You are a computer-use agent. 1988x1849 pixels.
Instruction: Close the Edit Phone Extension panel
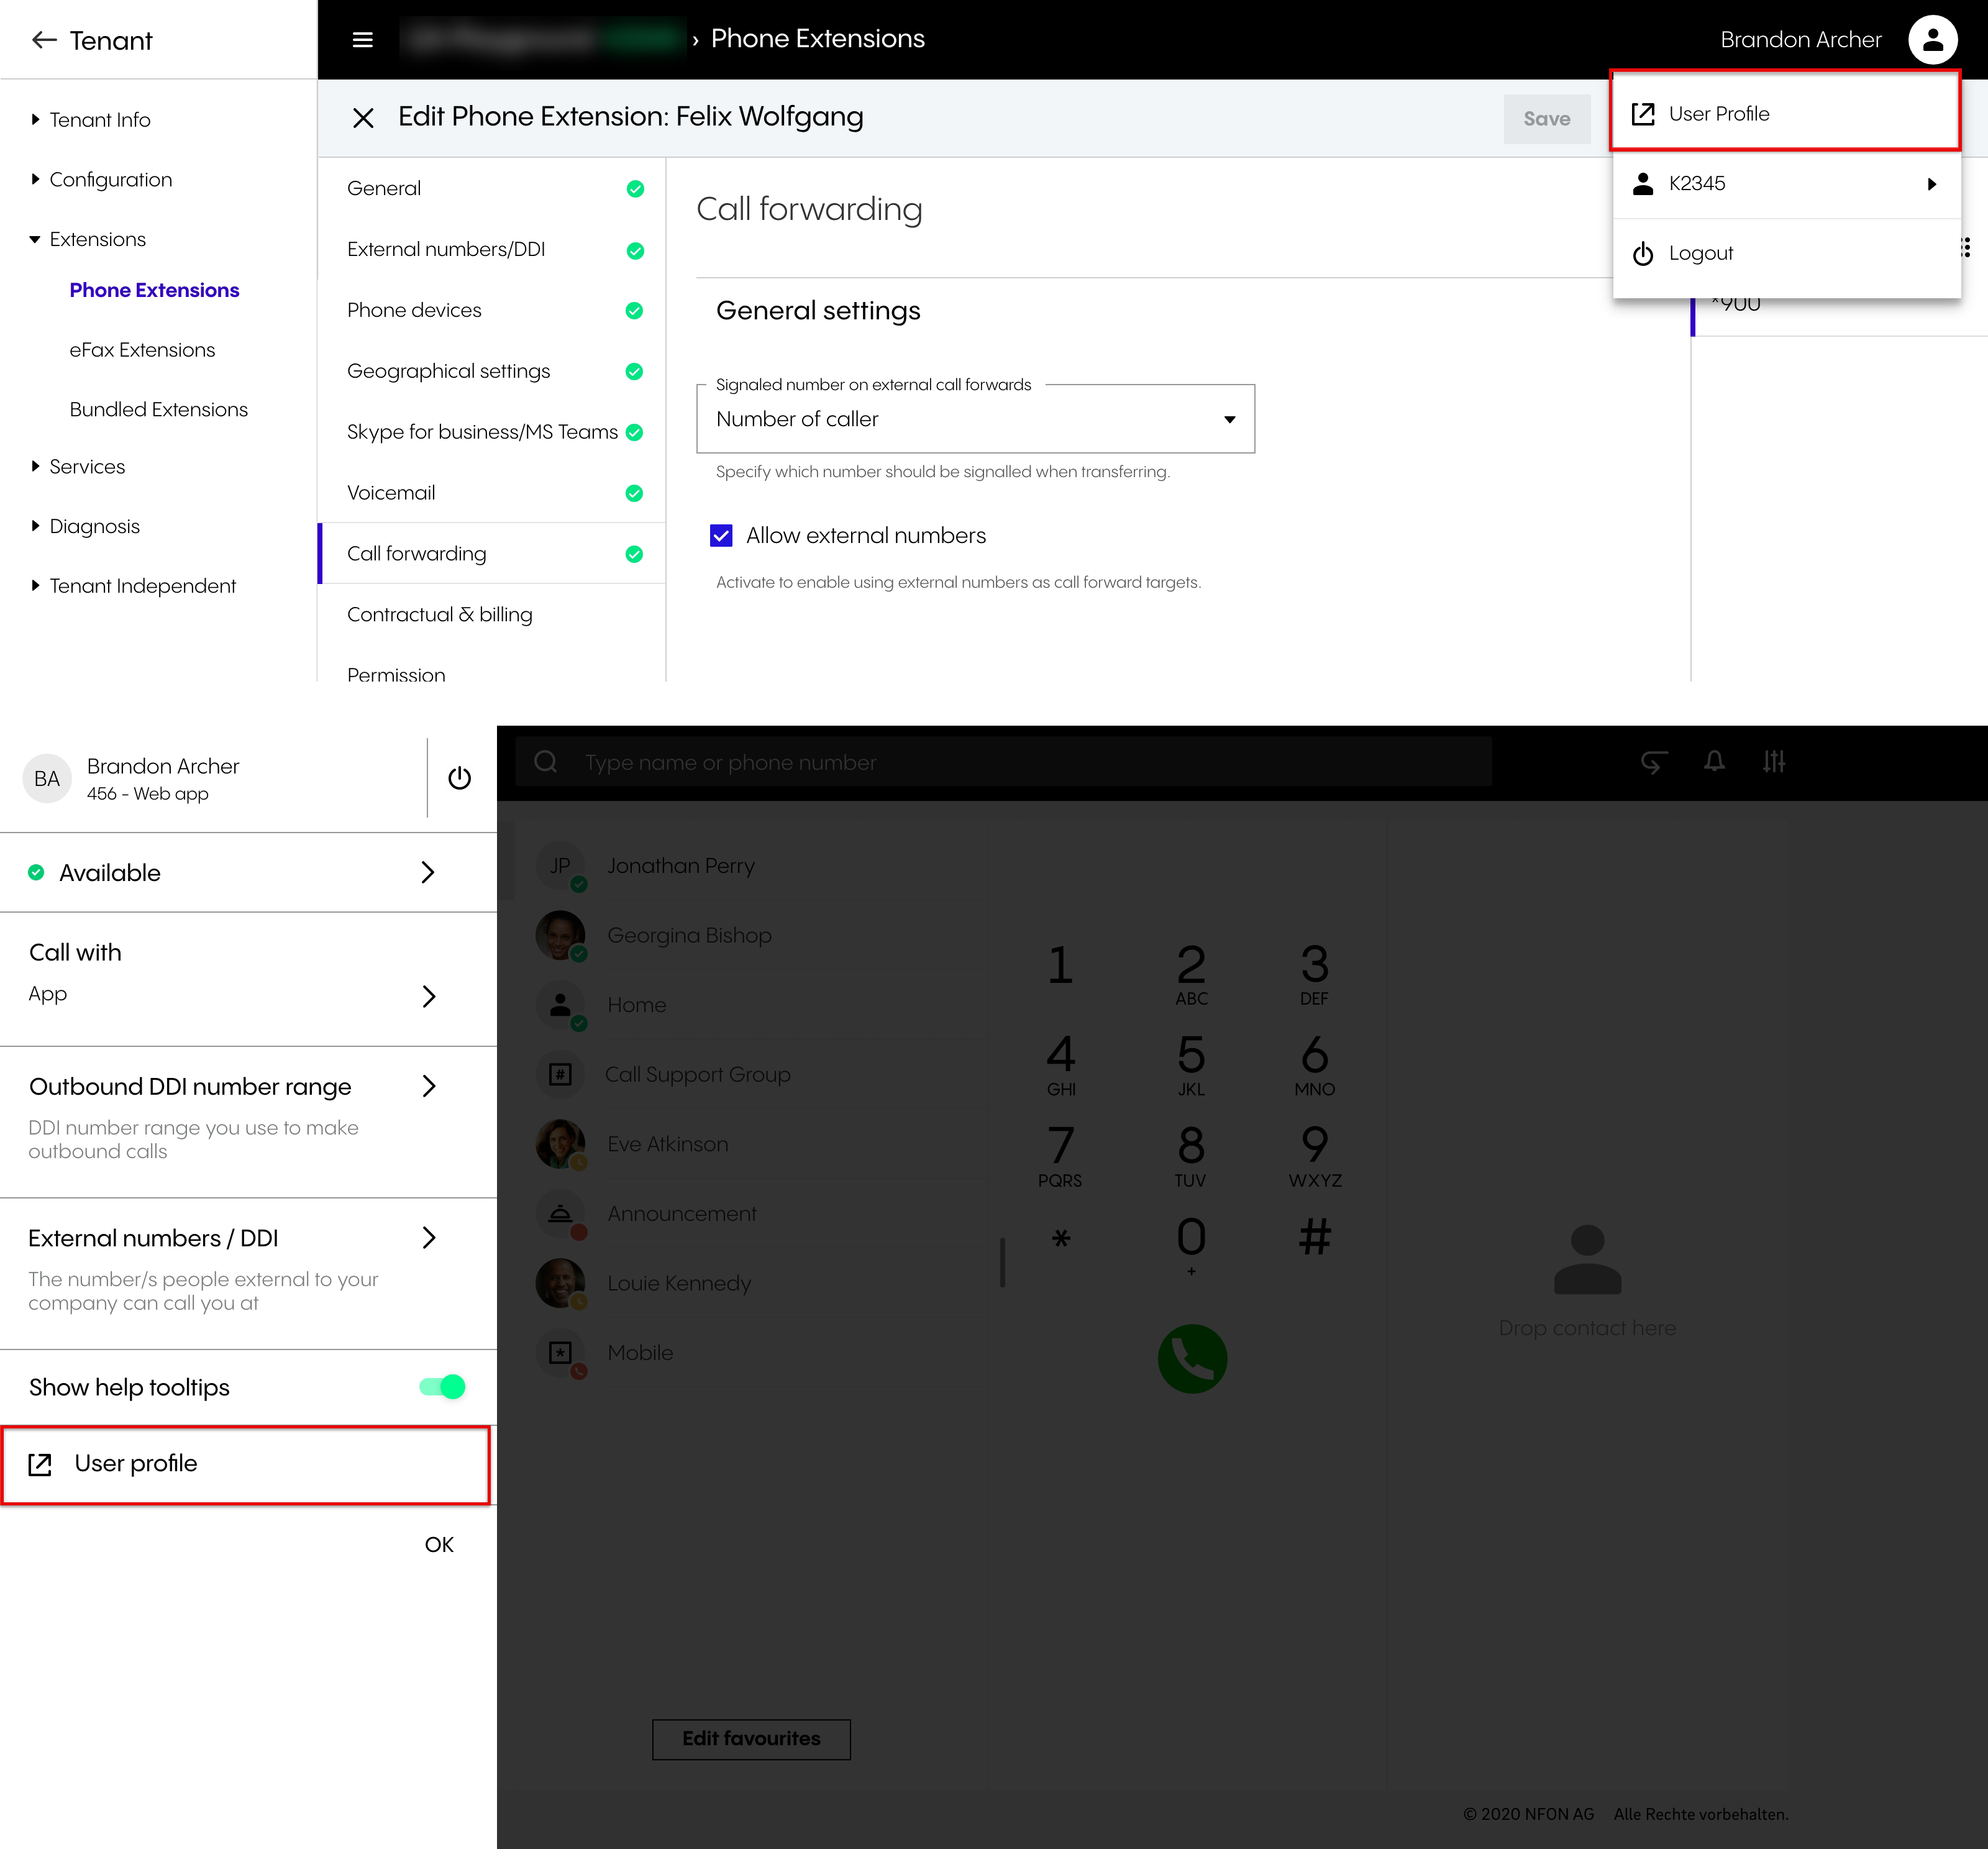(363, 118)
